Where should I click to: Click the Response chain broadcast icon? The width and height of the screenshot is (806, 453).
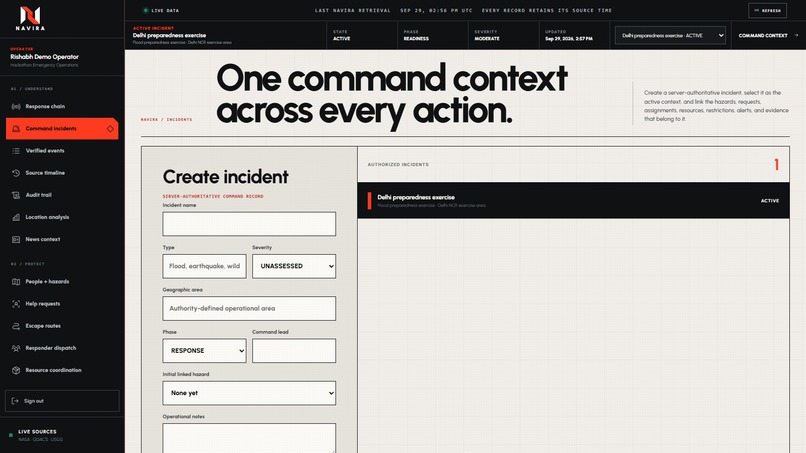click(16, 106)
